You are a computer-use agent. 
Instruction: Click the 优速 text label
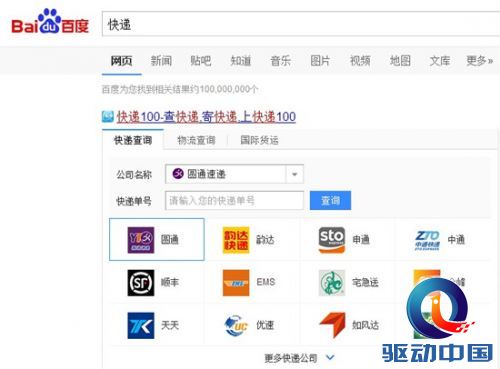tap(265, 325)
